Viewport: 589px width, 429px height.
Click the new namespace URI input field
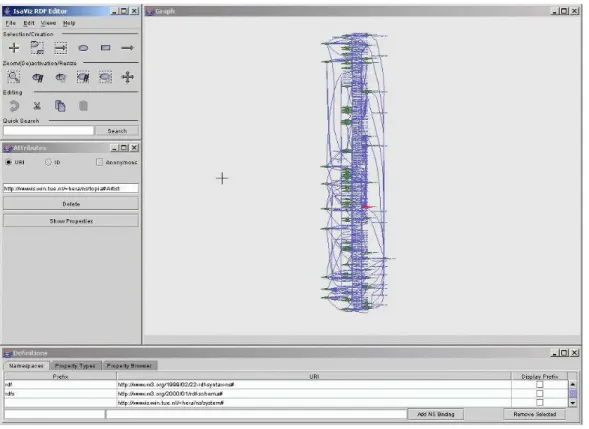[257, 414]
